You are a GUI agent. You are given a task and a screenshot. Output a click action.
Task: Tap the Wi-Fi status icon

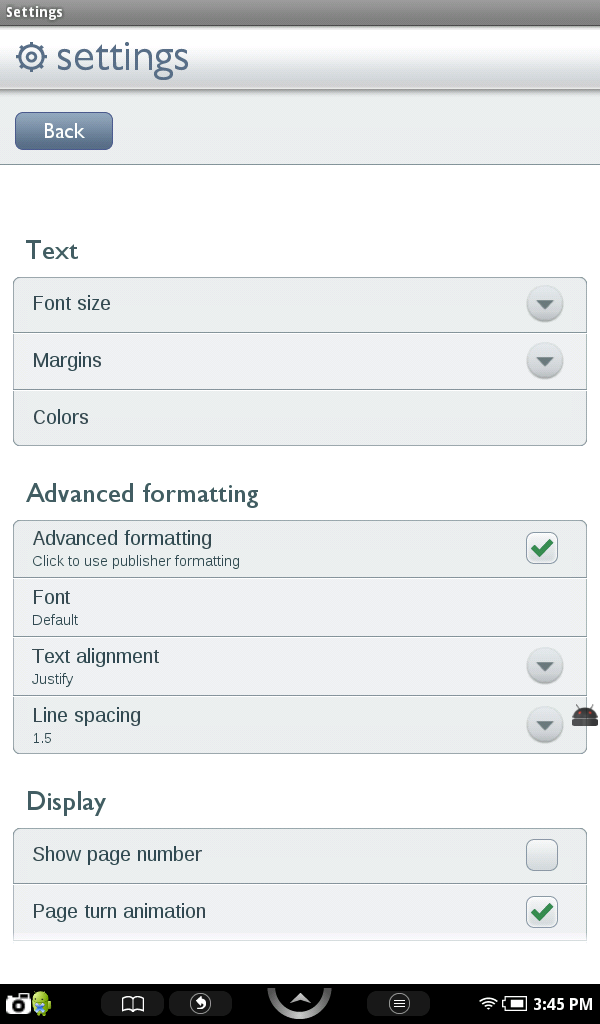point(488,1003)
